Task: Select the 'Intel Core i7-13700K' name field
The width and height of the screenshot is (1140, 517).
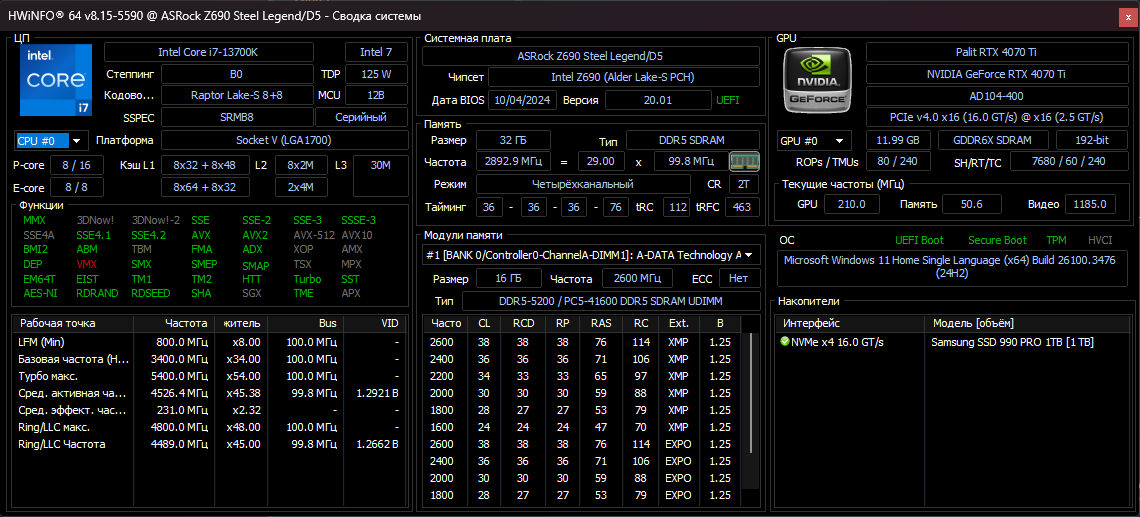Action: point(209,52)
